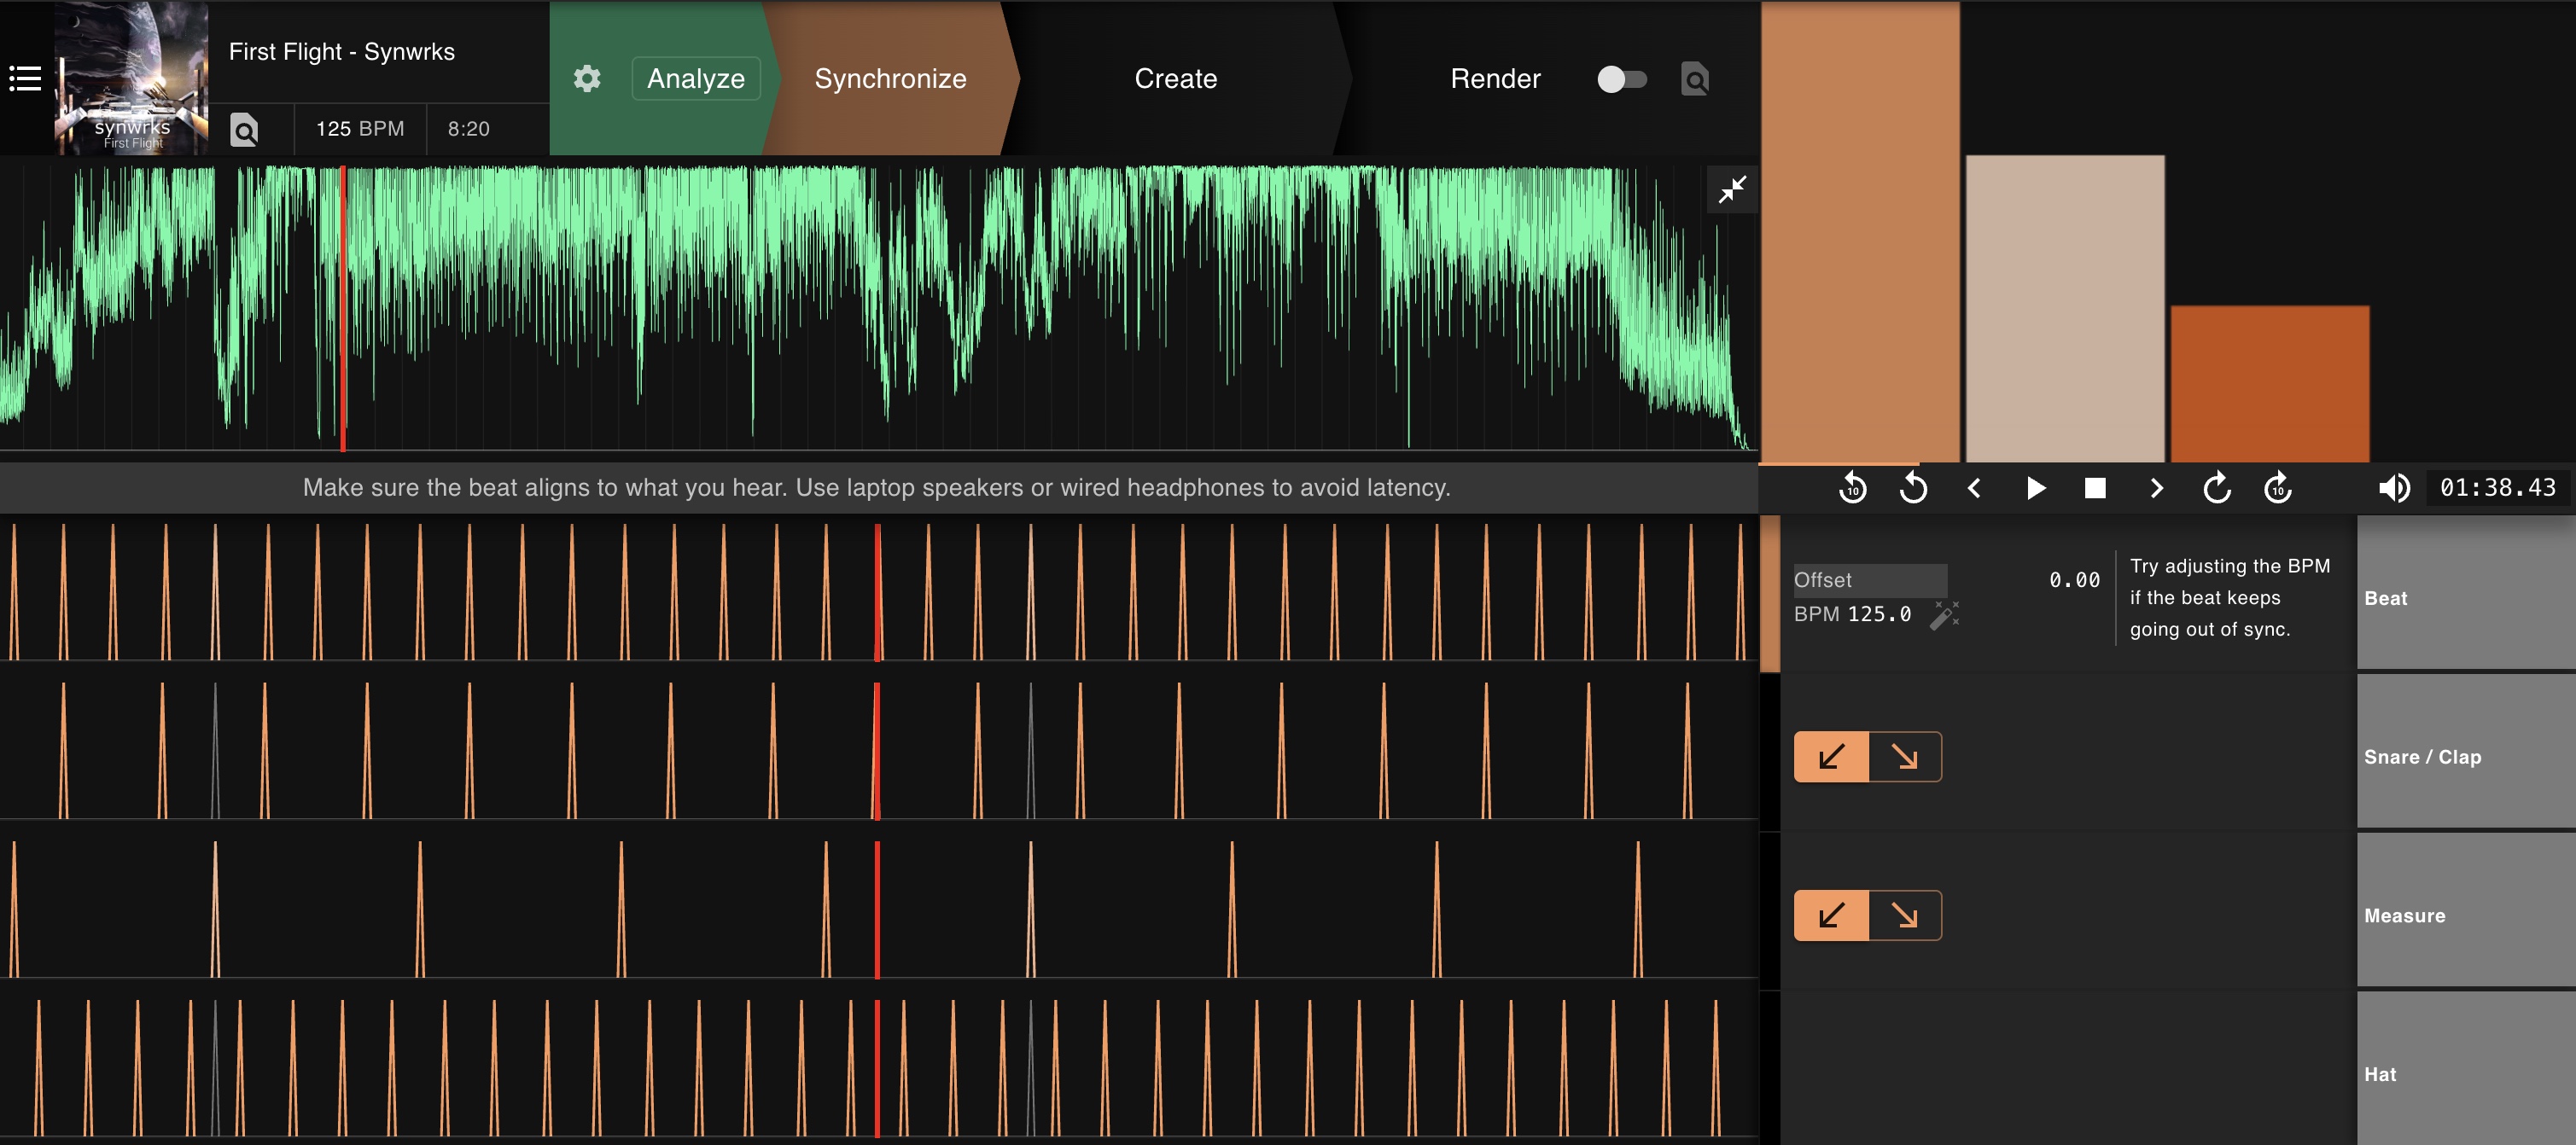Viewport: 2576px width, 1145px height.
Task: Click the settings gear beside Analyze
Action: 587,78
